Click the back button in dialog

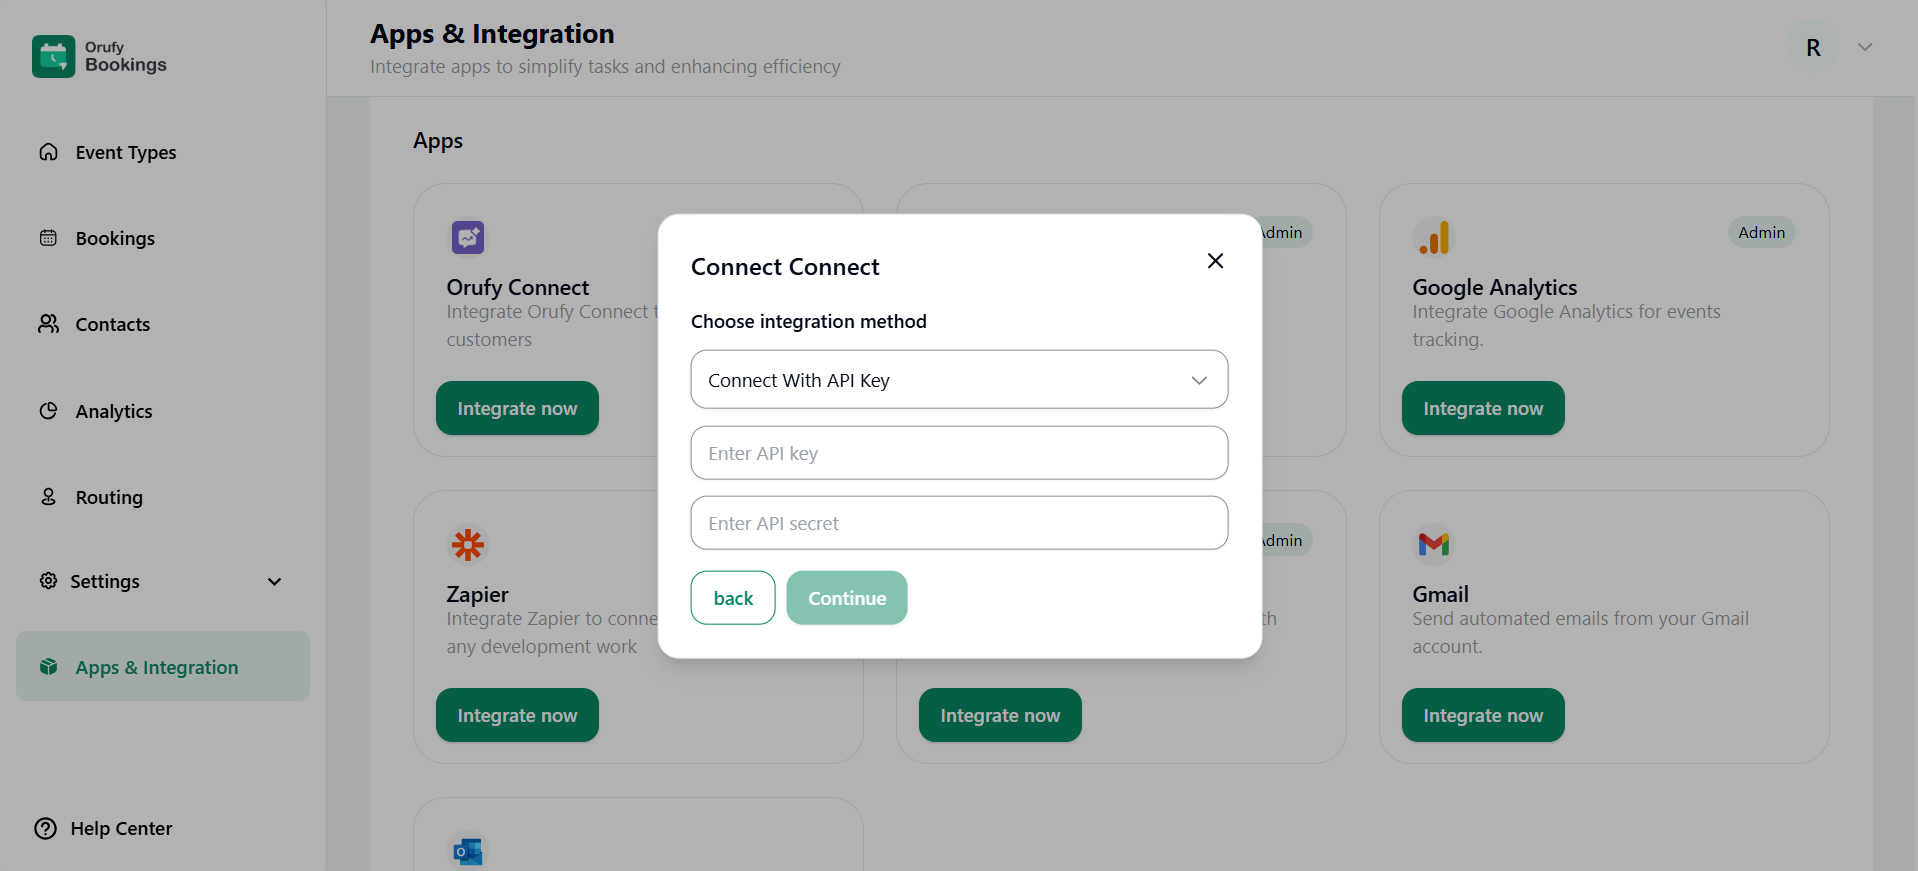click(732, 598)
